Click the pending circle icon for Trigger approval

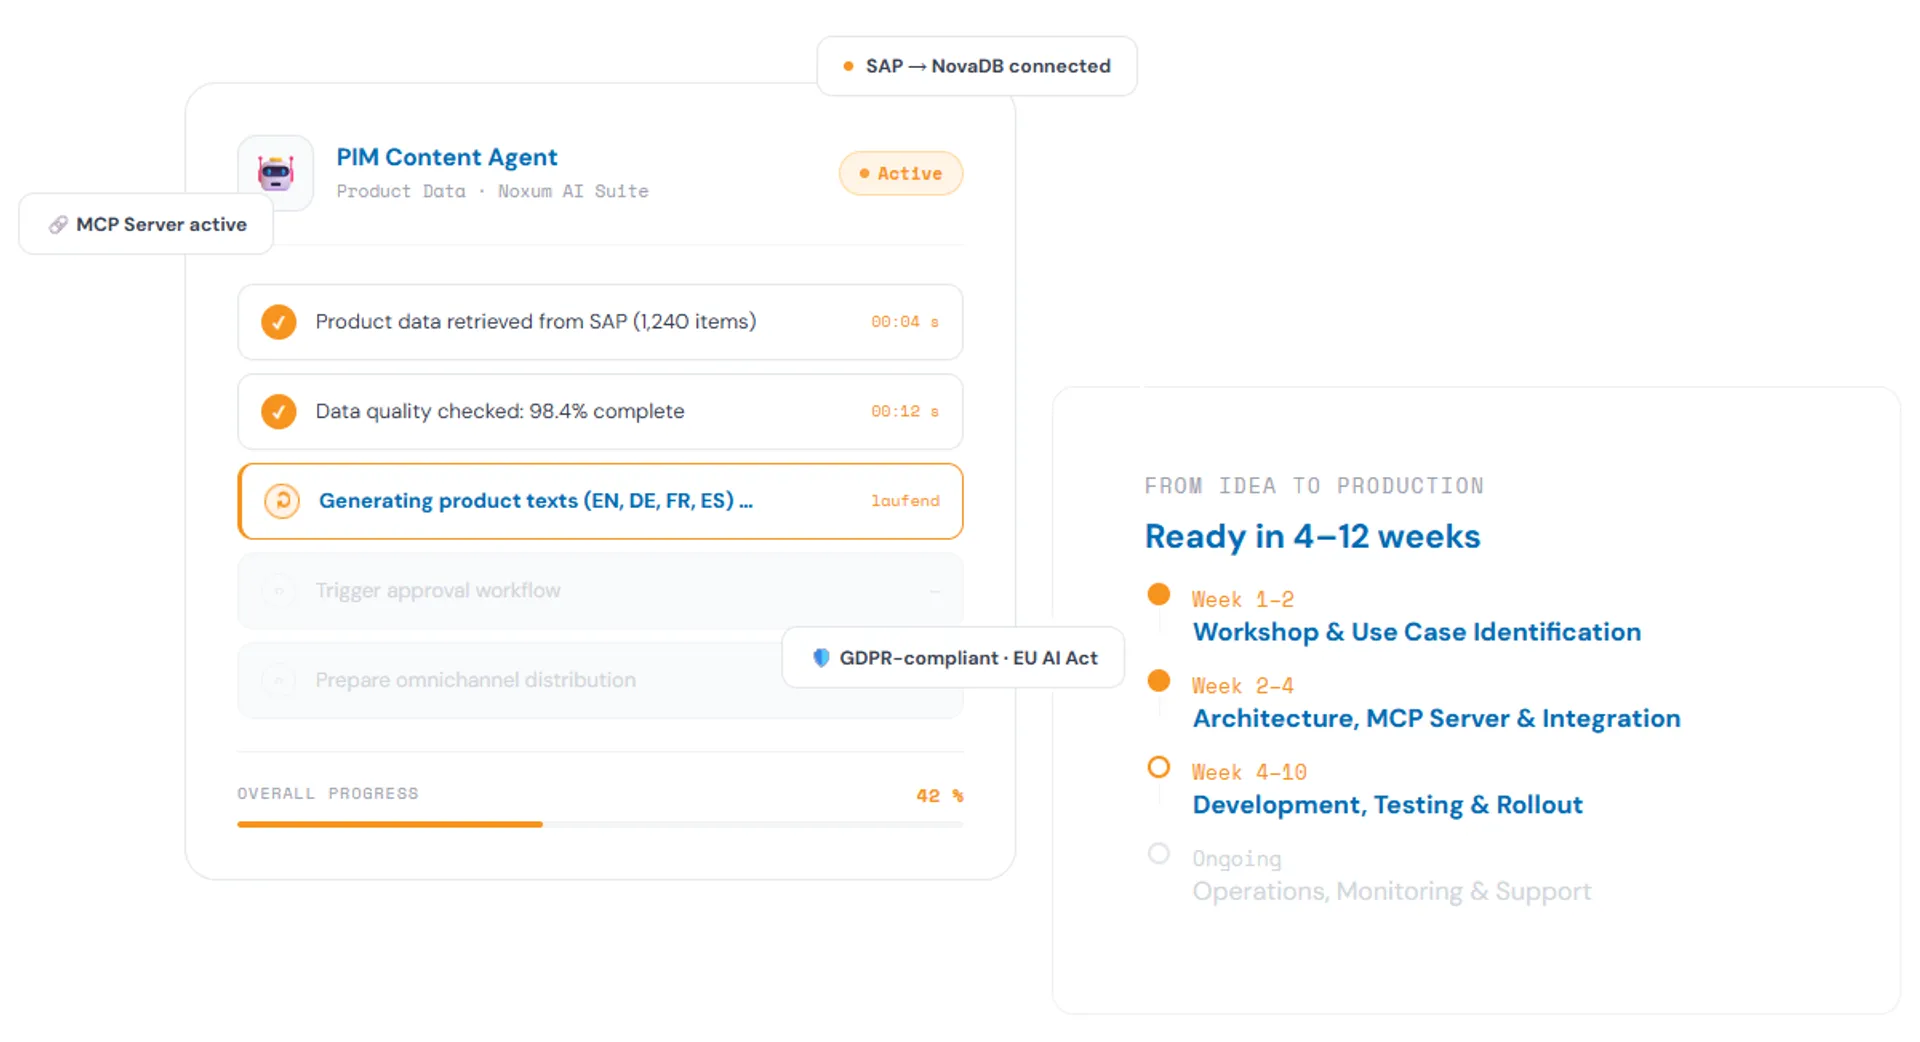[279, 591]
